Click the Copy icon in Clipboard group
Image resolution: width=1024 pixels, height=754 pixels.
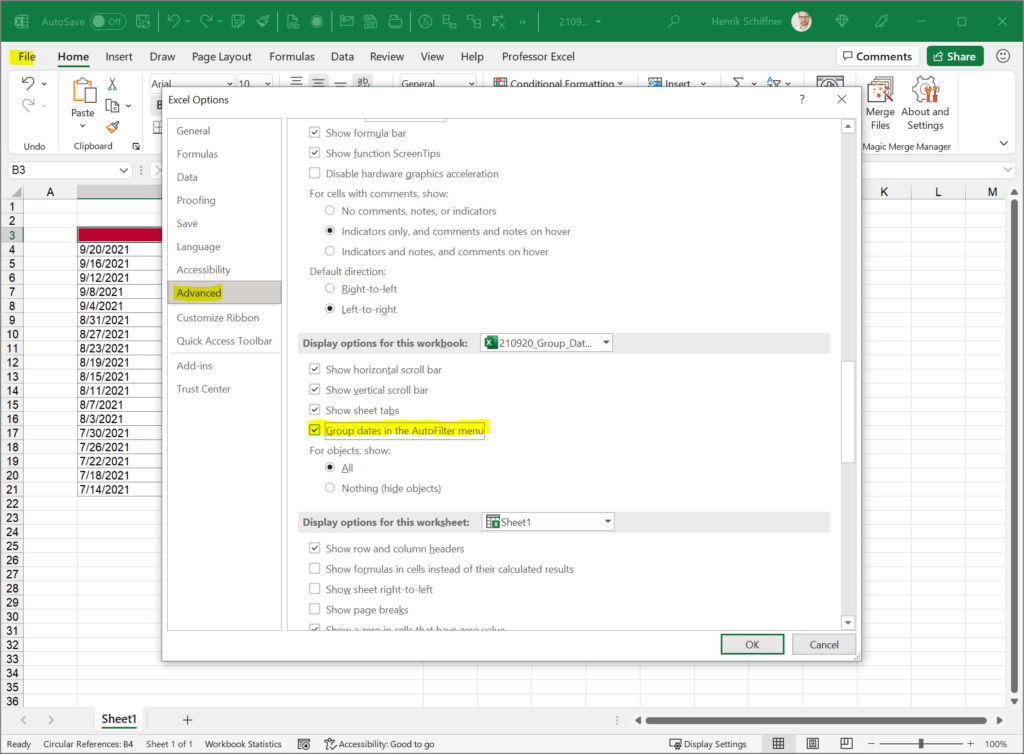112,105
